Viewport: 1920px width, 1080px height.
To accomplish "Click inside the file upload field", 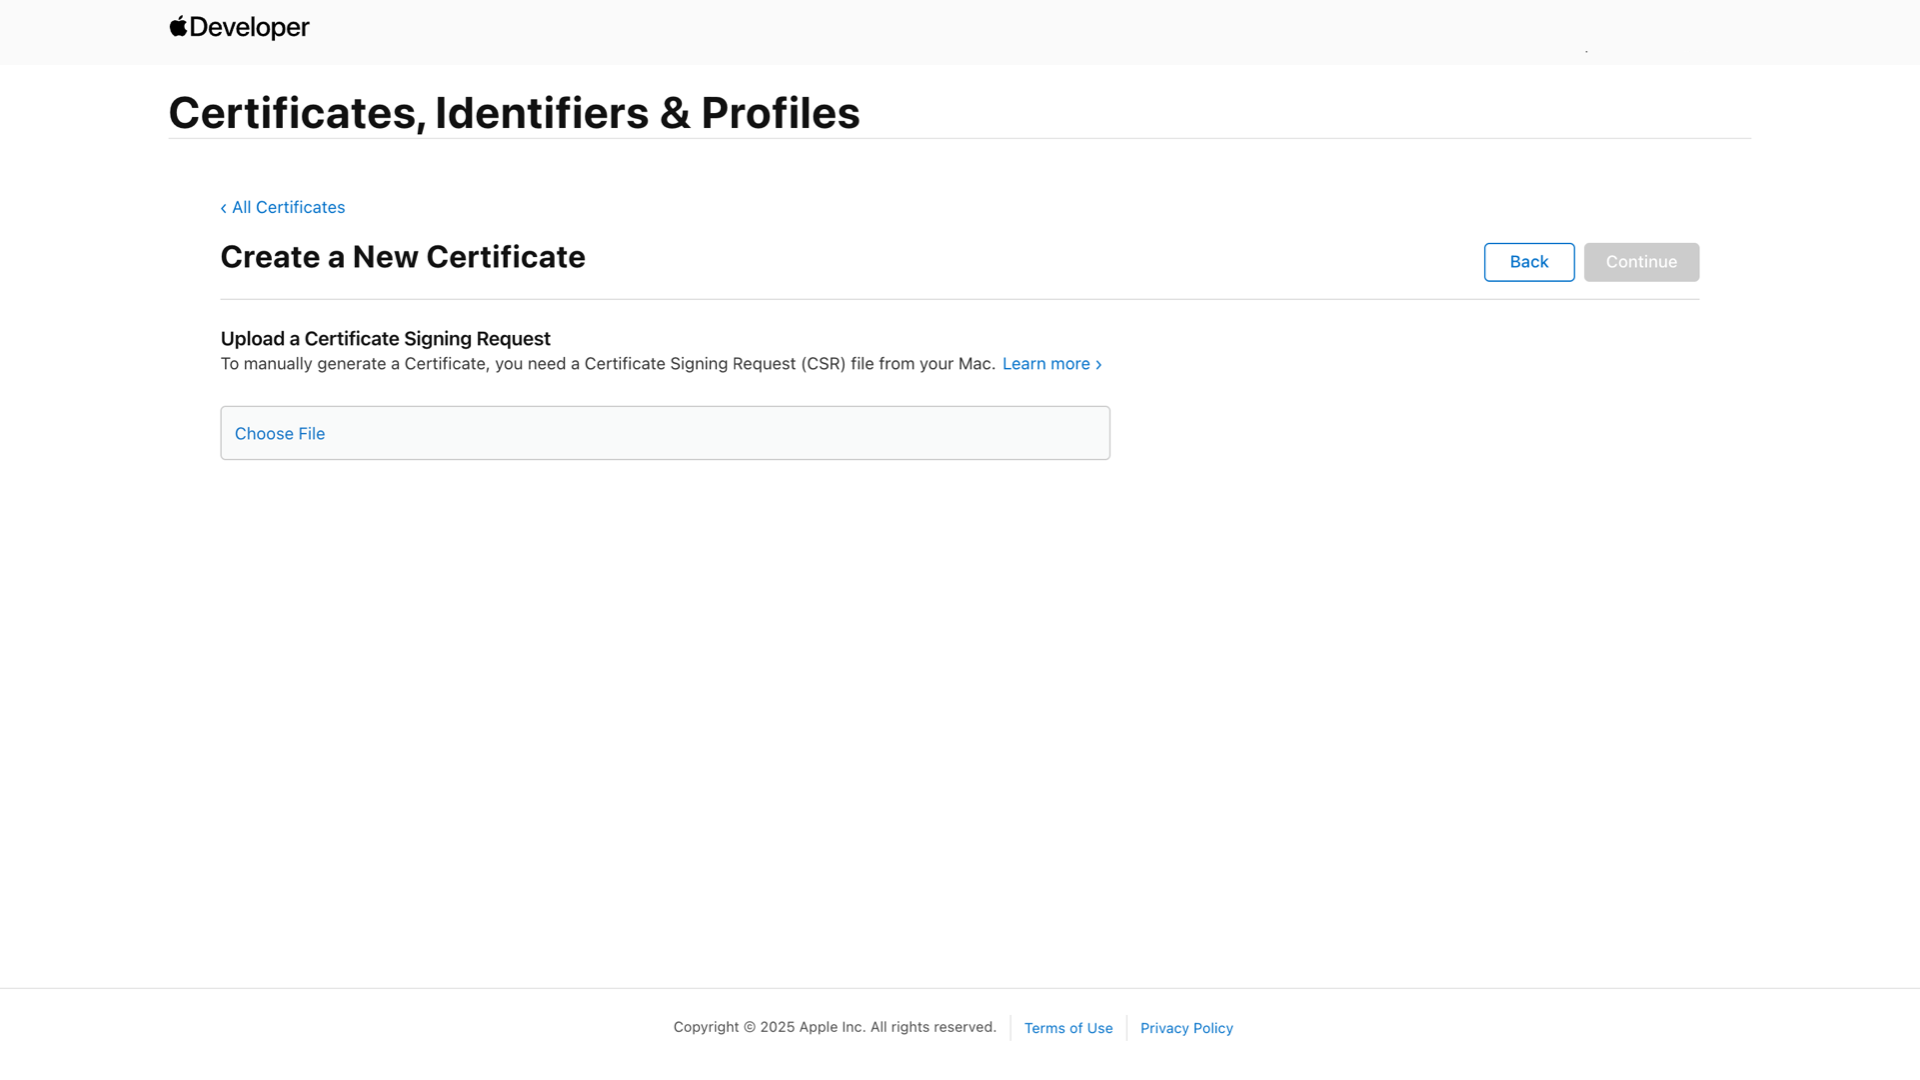I will [665, 433].
